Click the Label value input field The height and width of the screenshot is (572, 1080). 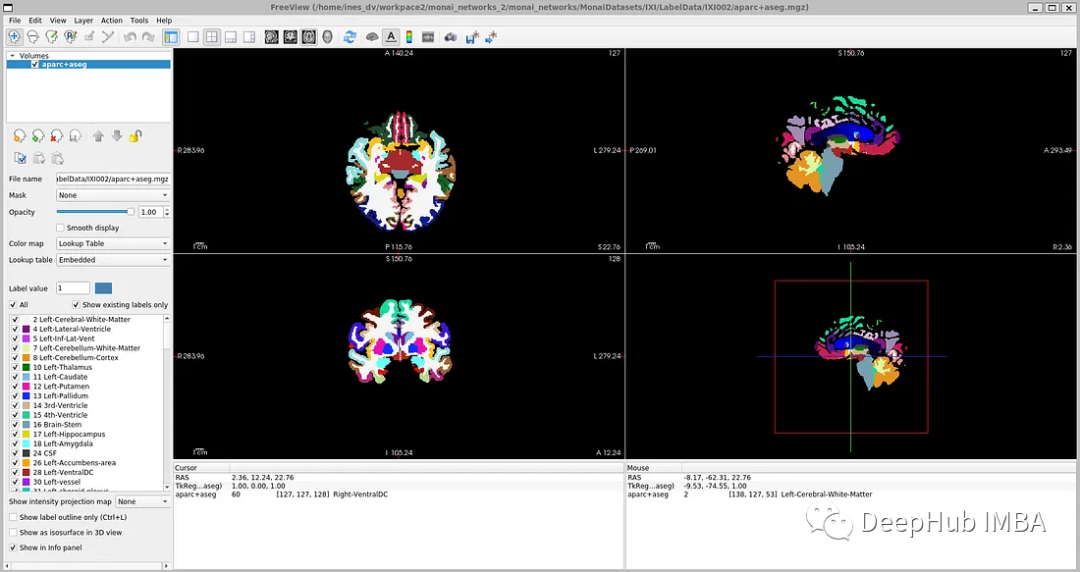(73, 288)
